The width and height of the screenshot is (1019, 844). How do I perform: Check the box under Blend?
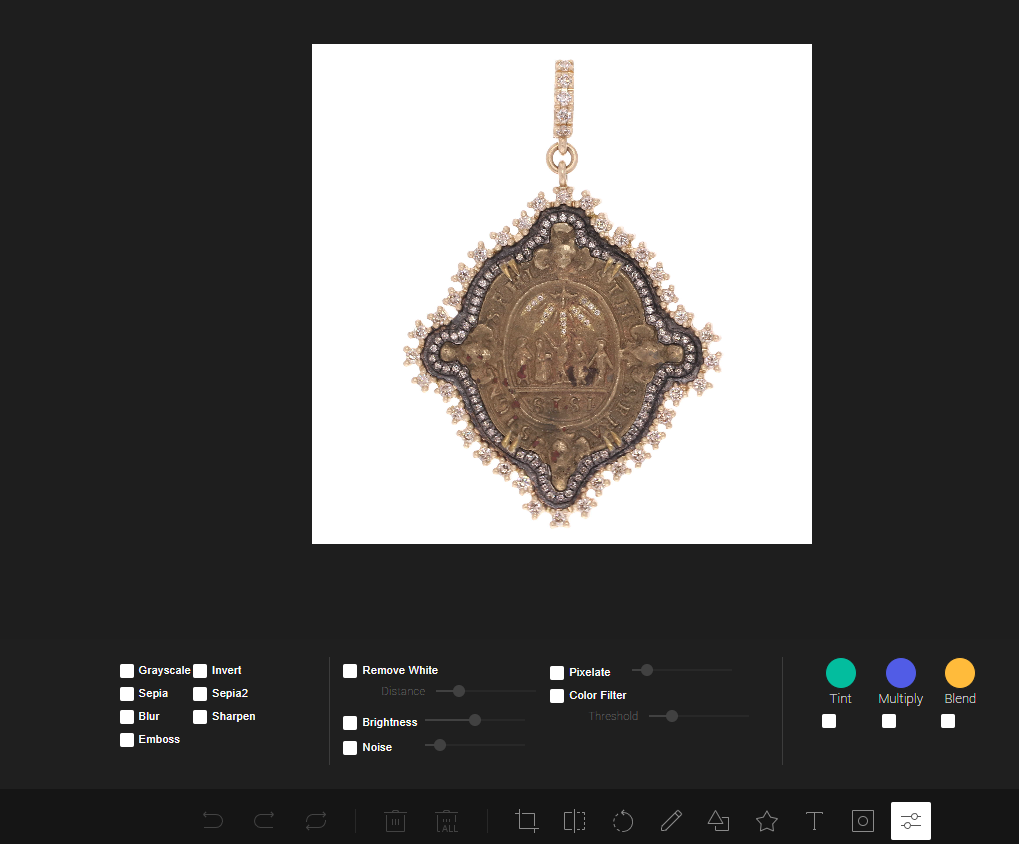point(948,721)
